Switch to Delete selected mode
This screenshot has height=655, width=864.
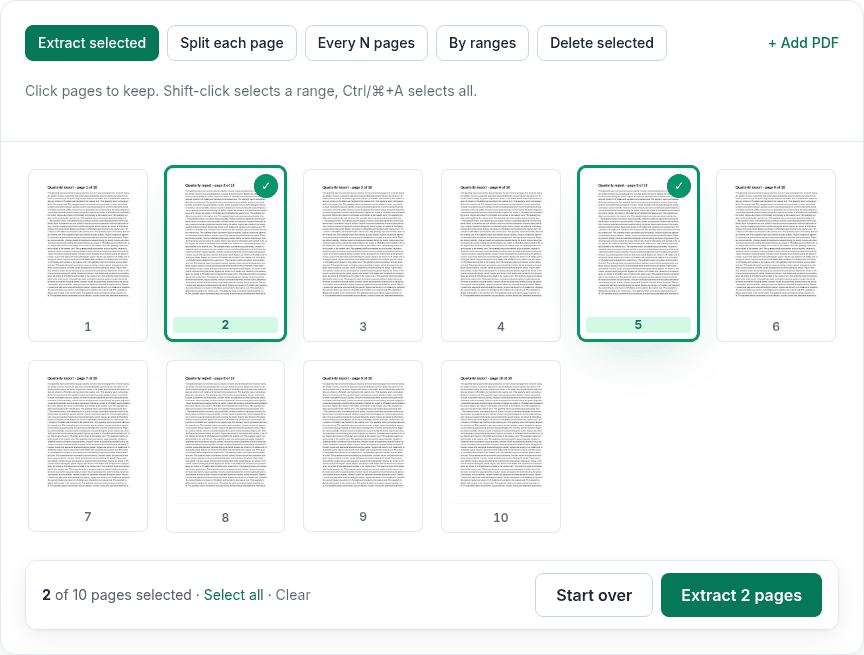click(602, 43)
